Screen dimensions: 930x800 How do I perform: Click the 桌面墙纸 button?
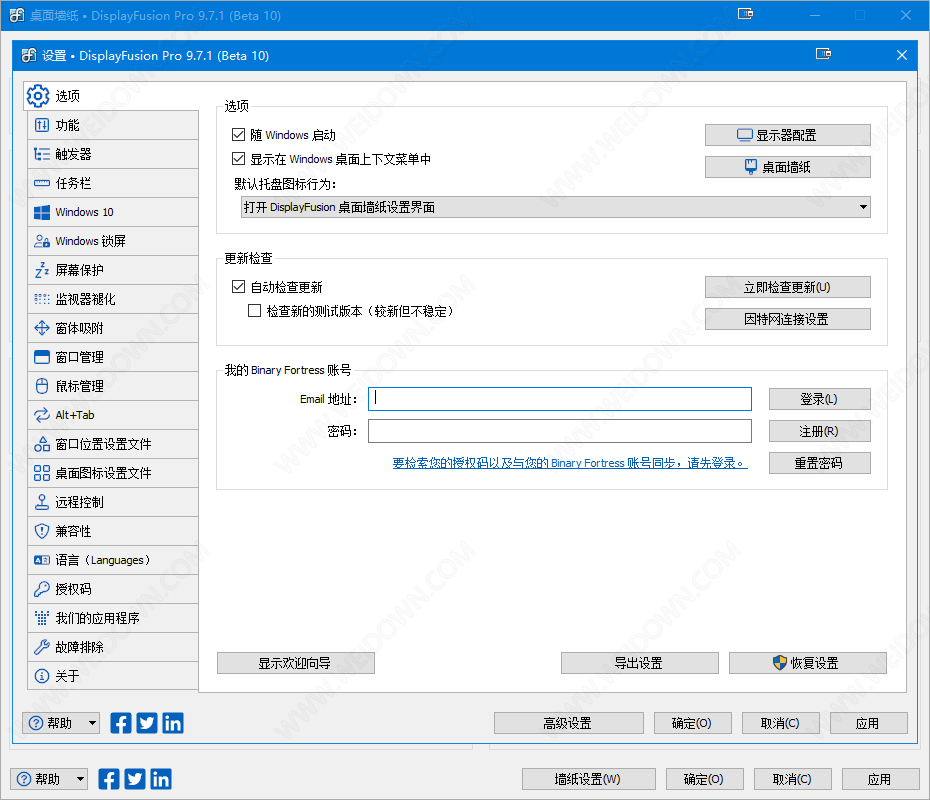[x=788, y=167]
